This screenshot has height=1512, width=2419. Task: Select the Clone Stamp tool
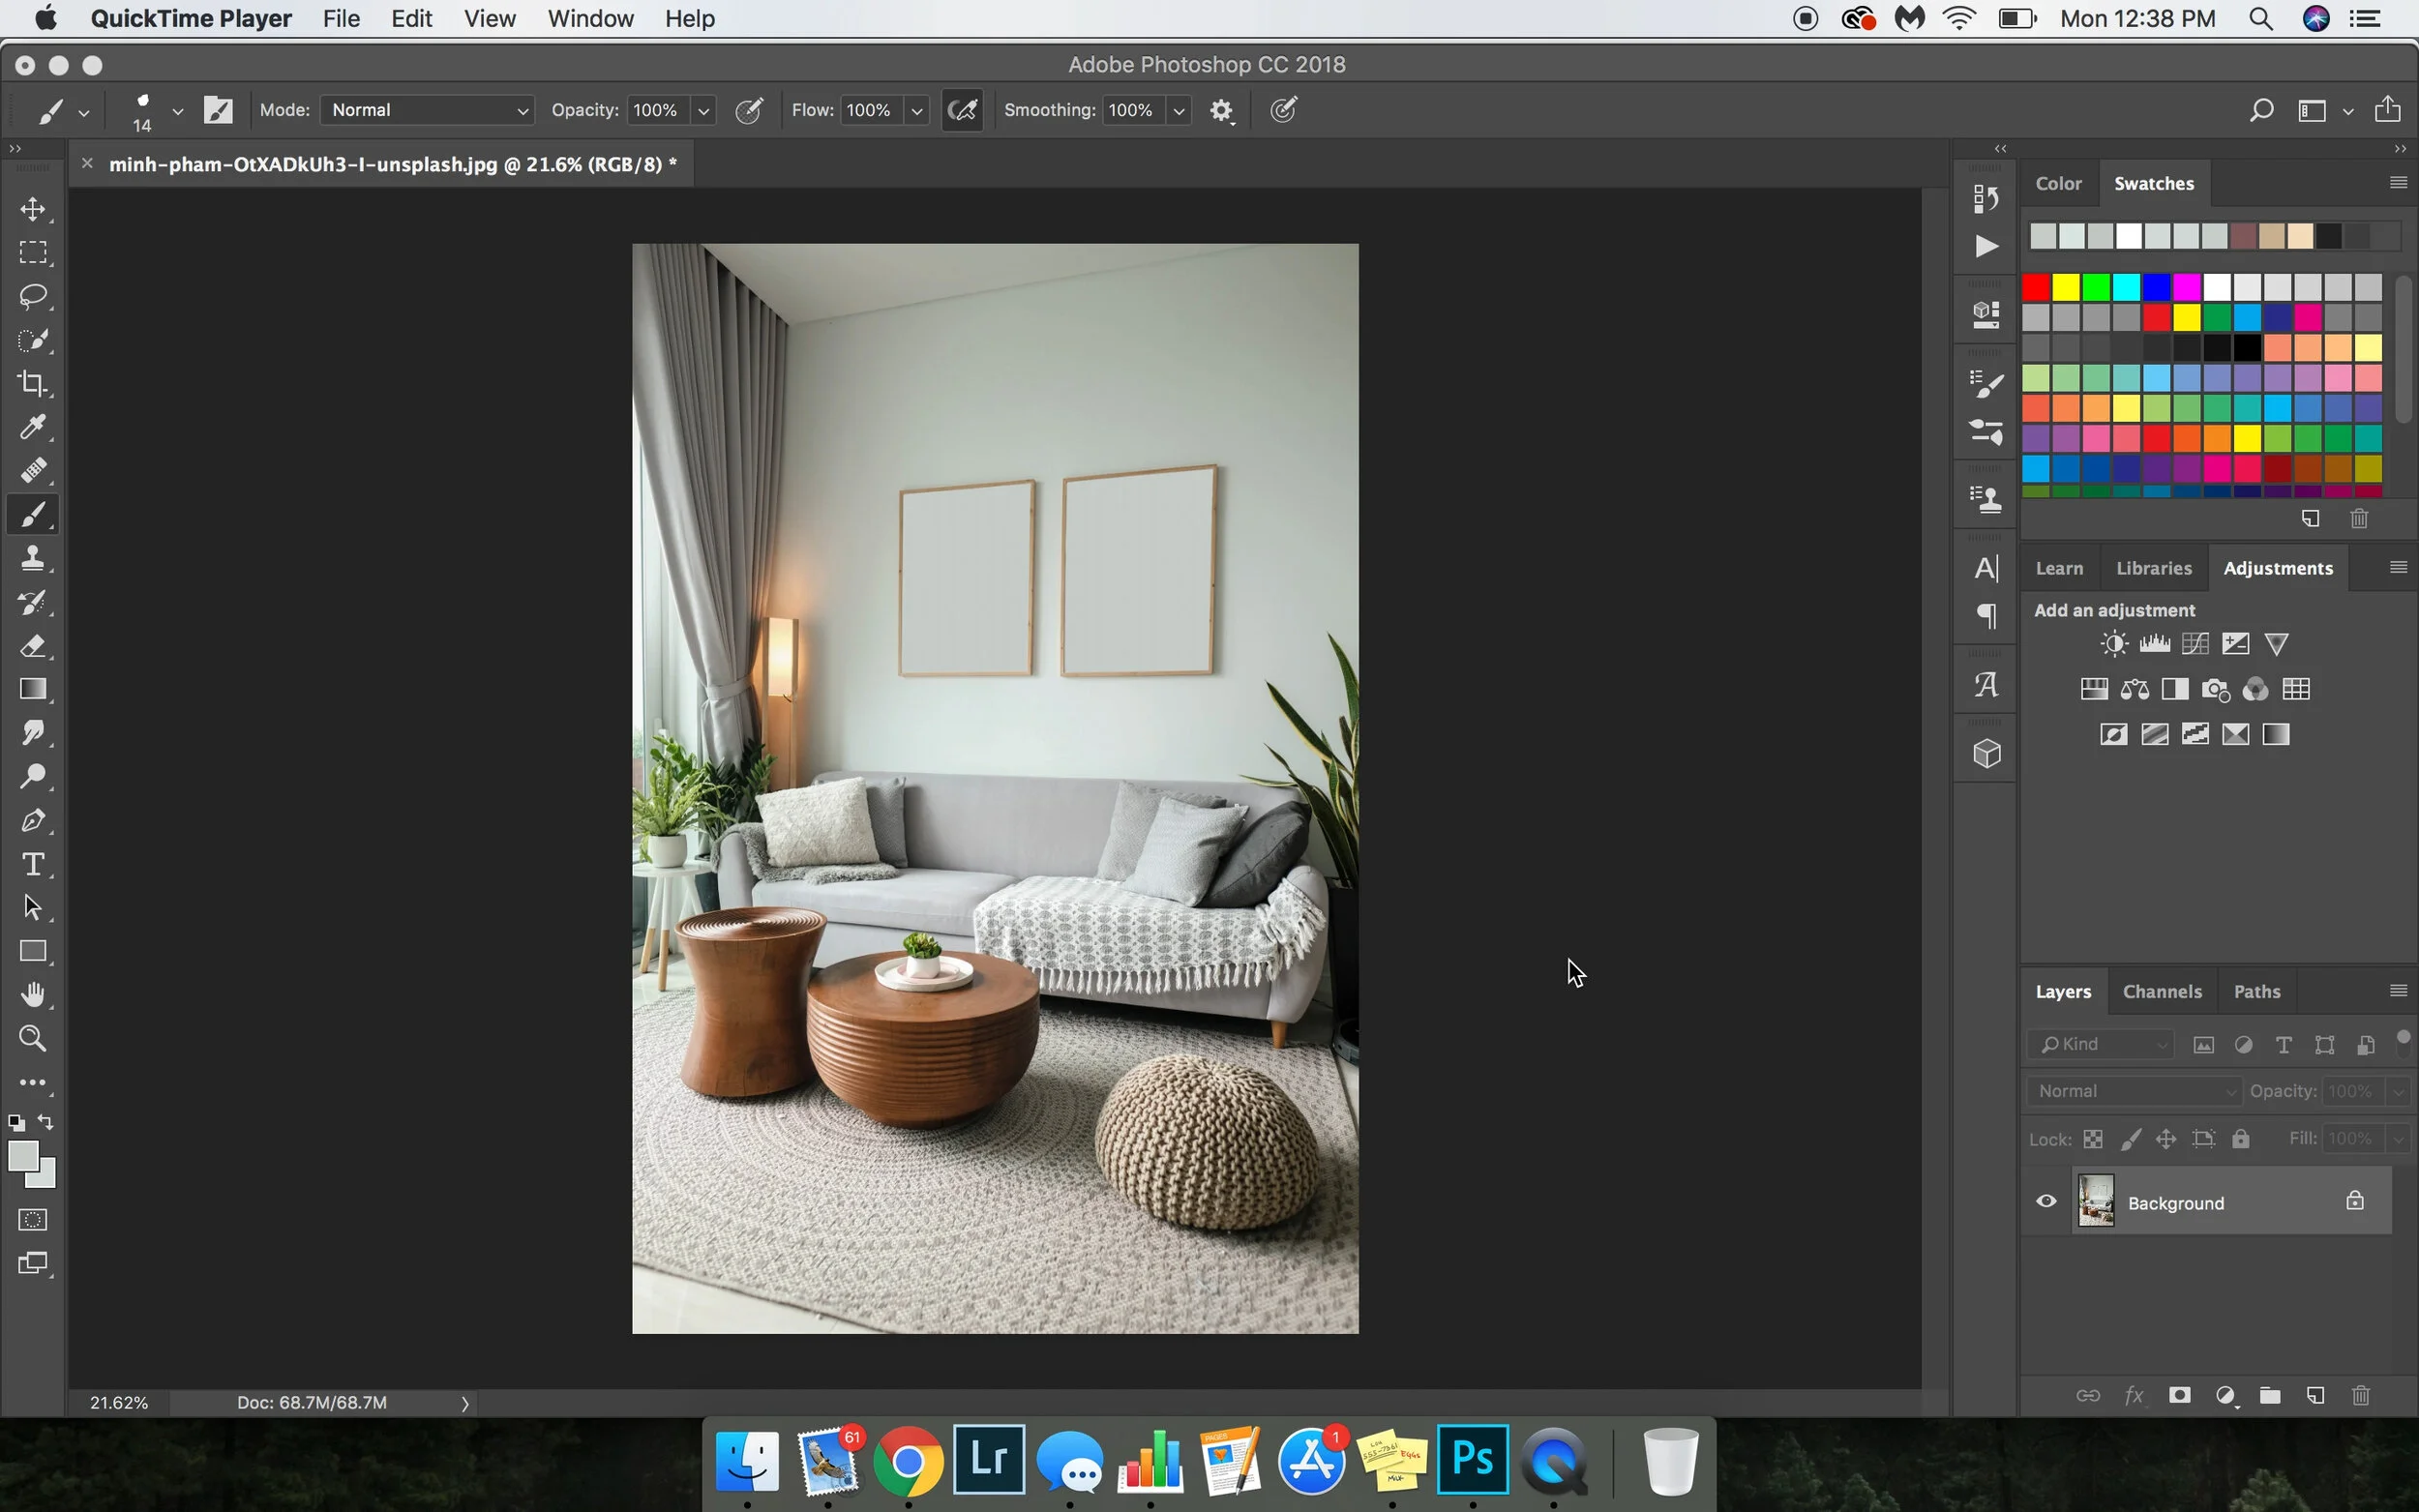[x=33, y=558]
